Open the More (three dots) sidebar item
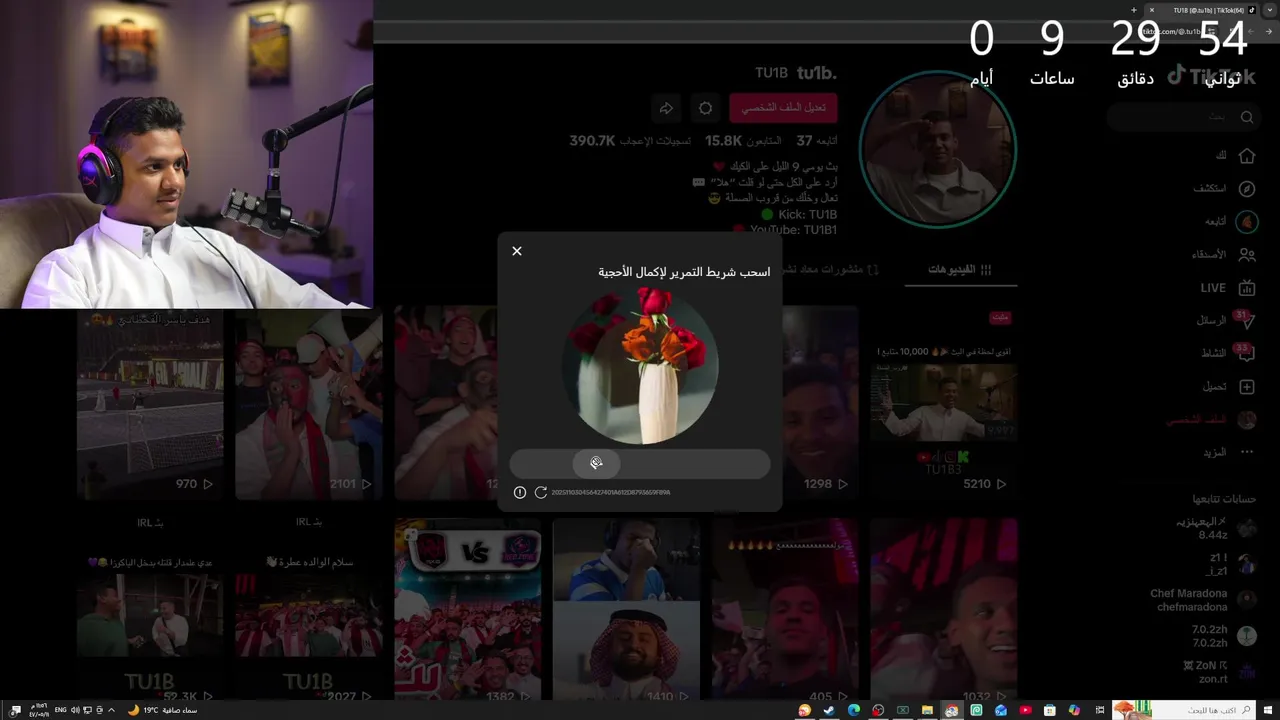 point(1246,452)
